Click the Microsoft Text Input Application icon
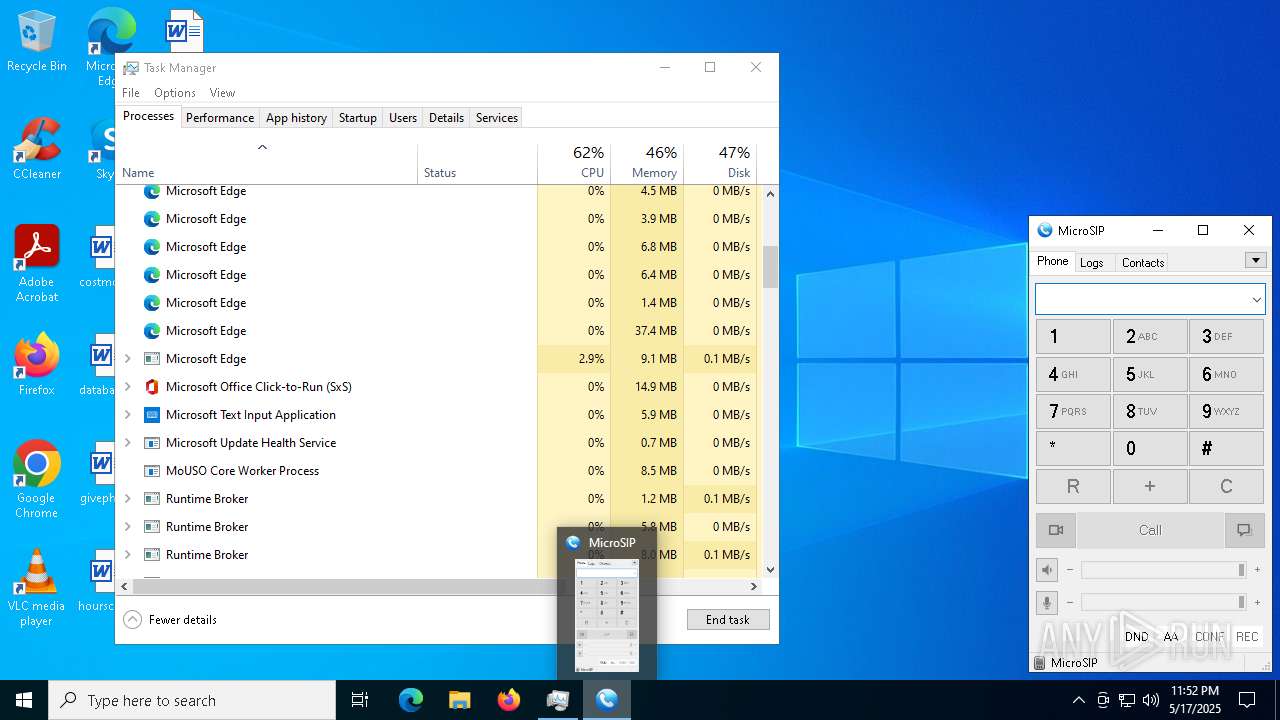 152,415
